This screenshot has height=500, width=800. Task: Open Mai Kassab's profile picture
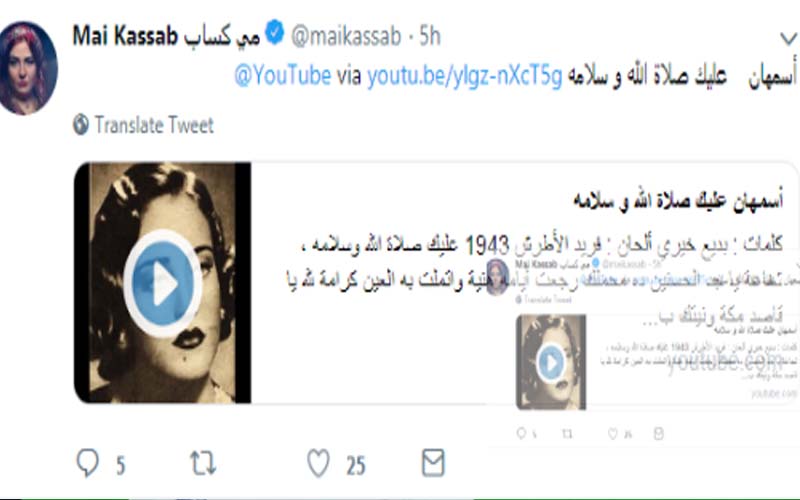[x=27, y=68]
